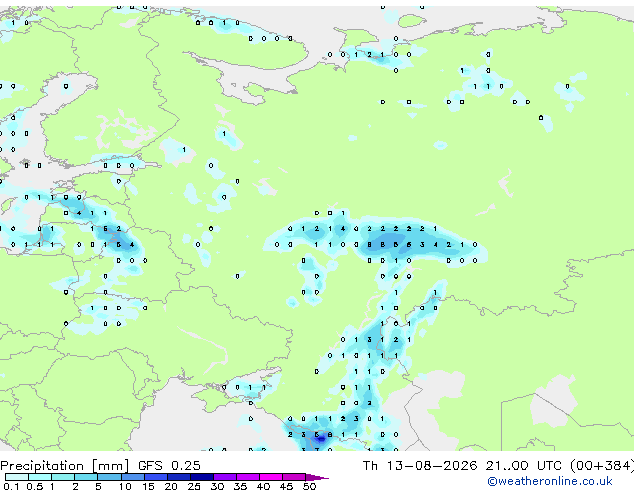
Task: Click the legend label 50
Action: coord(310,486)
